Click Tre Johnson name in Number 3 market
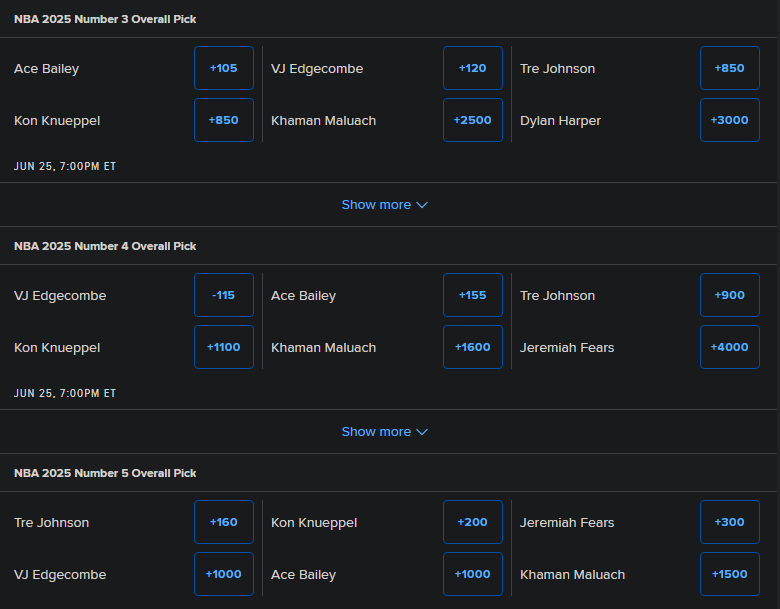The image size is (780, 609). (x=557, y=69)
